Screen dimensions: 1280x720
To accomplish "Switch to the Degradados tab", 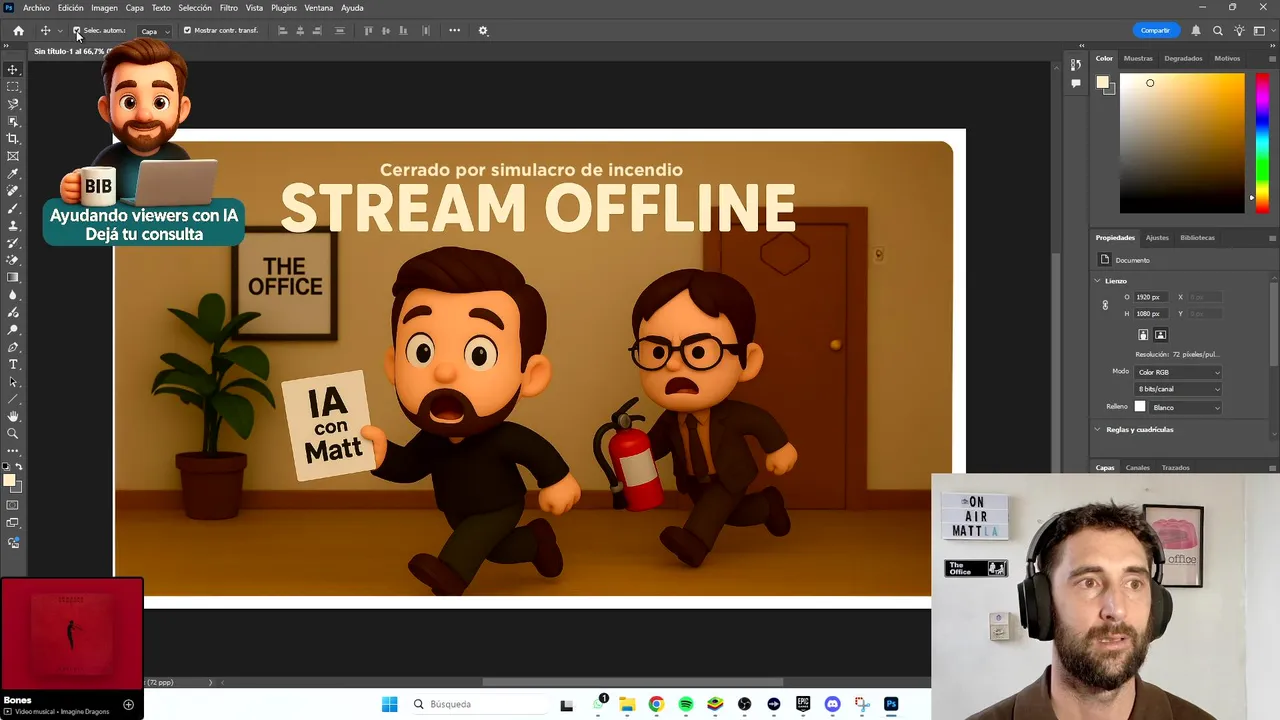I will [1183, 58].
